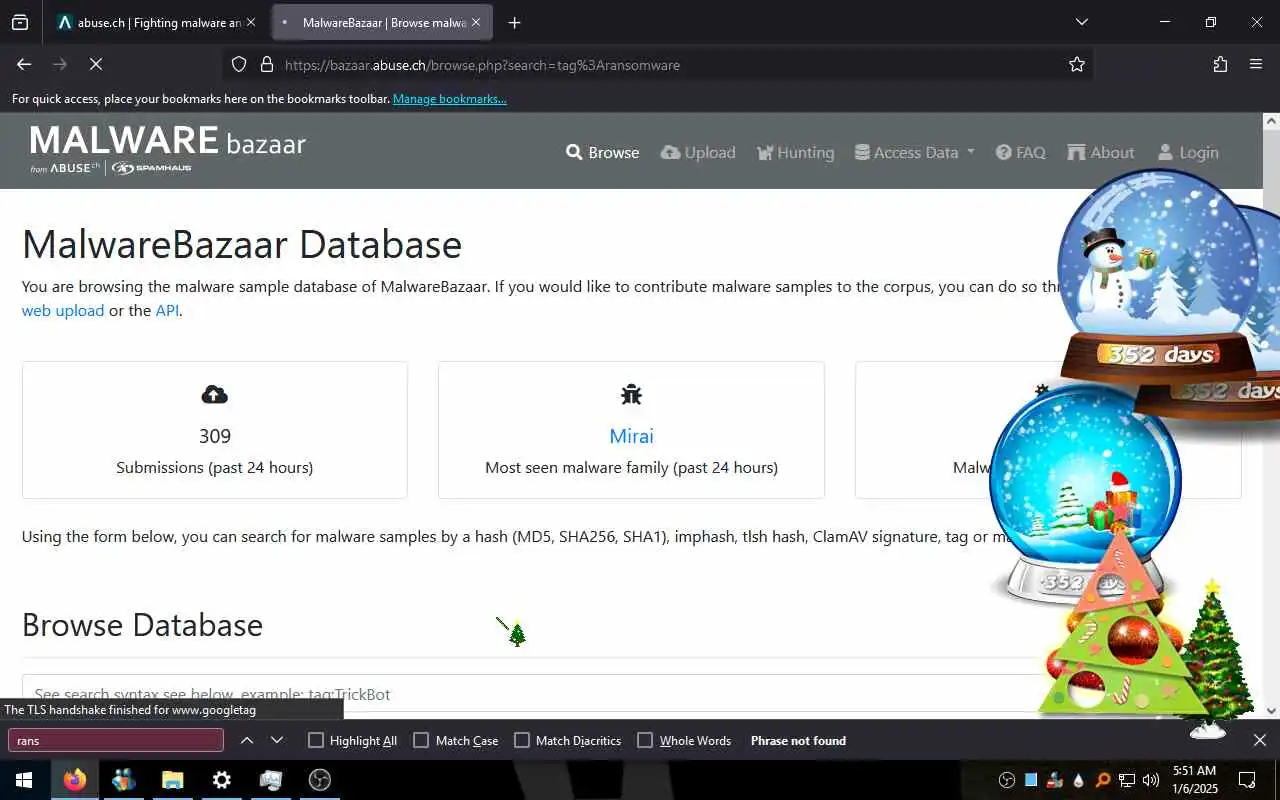Follow the web upload link

point(63,310)
